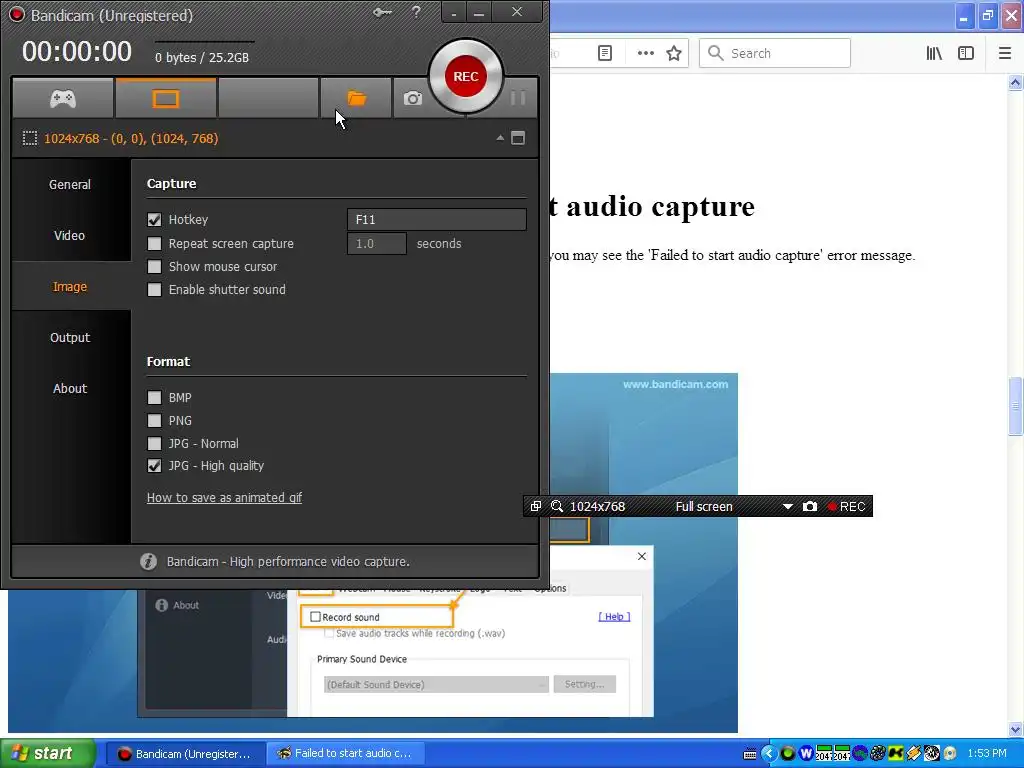Viewport: 1024px width, 768px height.
Task: Check Record sound checkbox in webpage image
Action: [315, 616]
